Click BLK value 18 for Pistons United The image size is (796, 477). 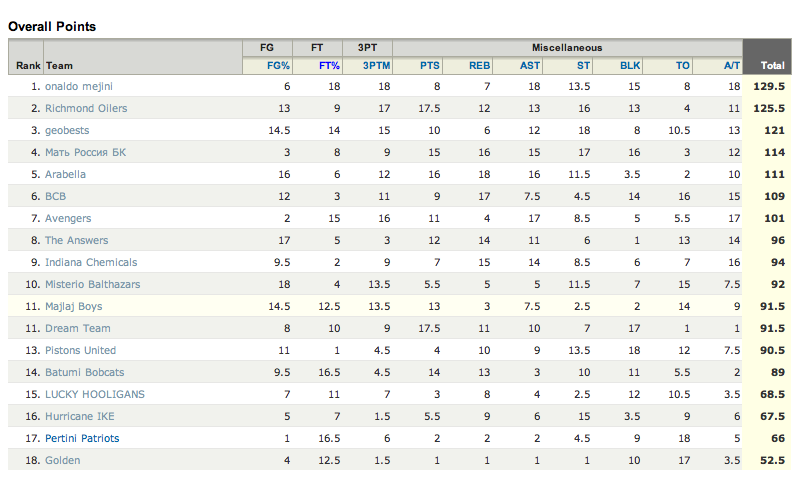coord(634,350)
